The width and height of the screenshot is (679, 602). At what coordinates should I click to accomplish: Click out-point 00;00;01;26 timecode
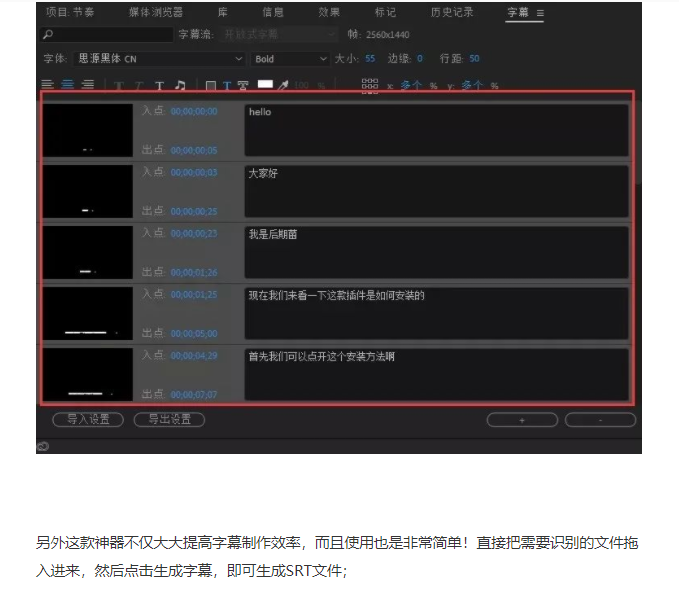coord(194,272)
